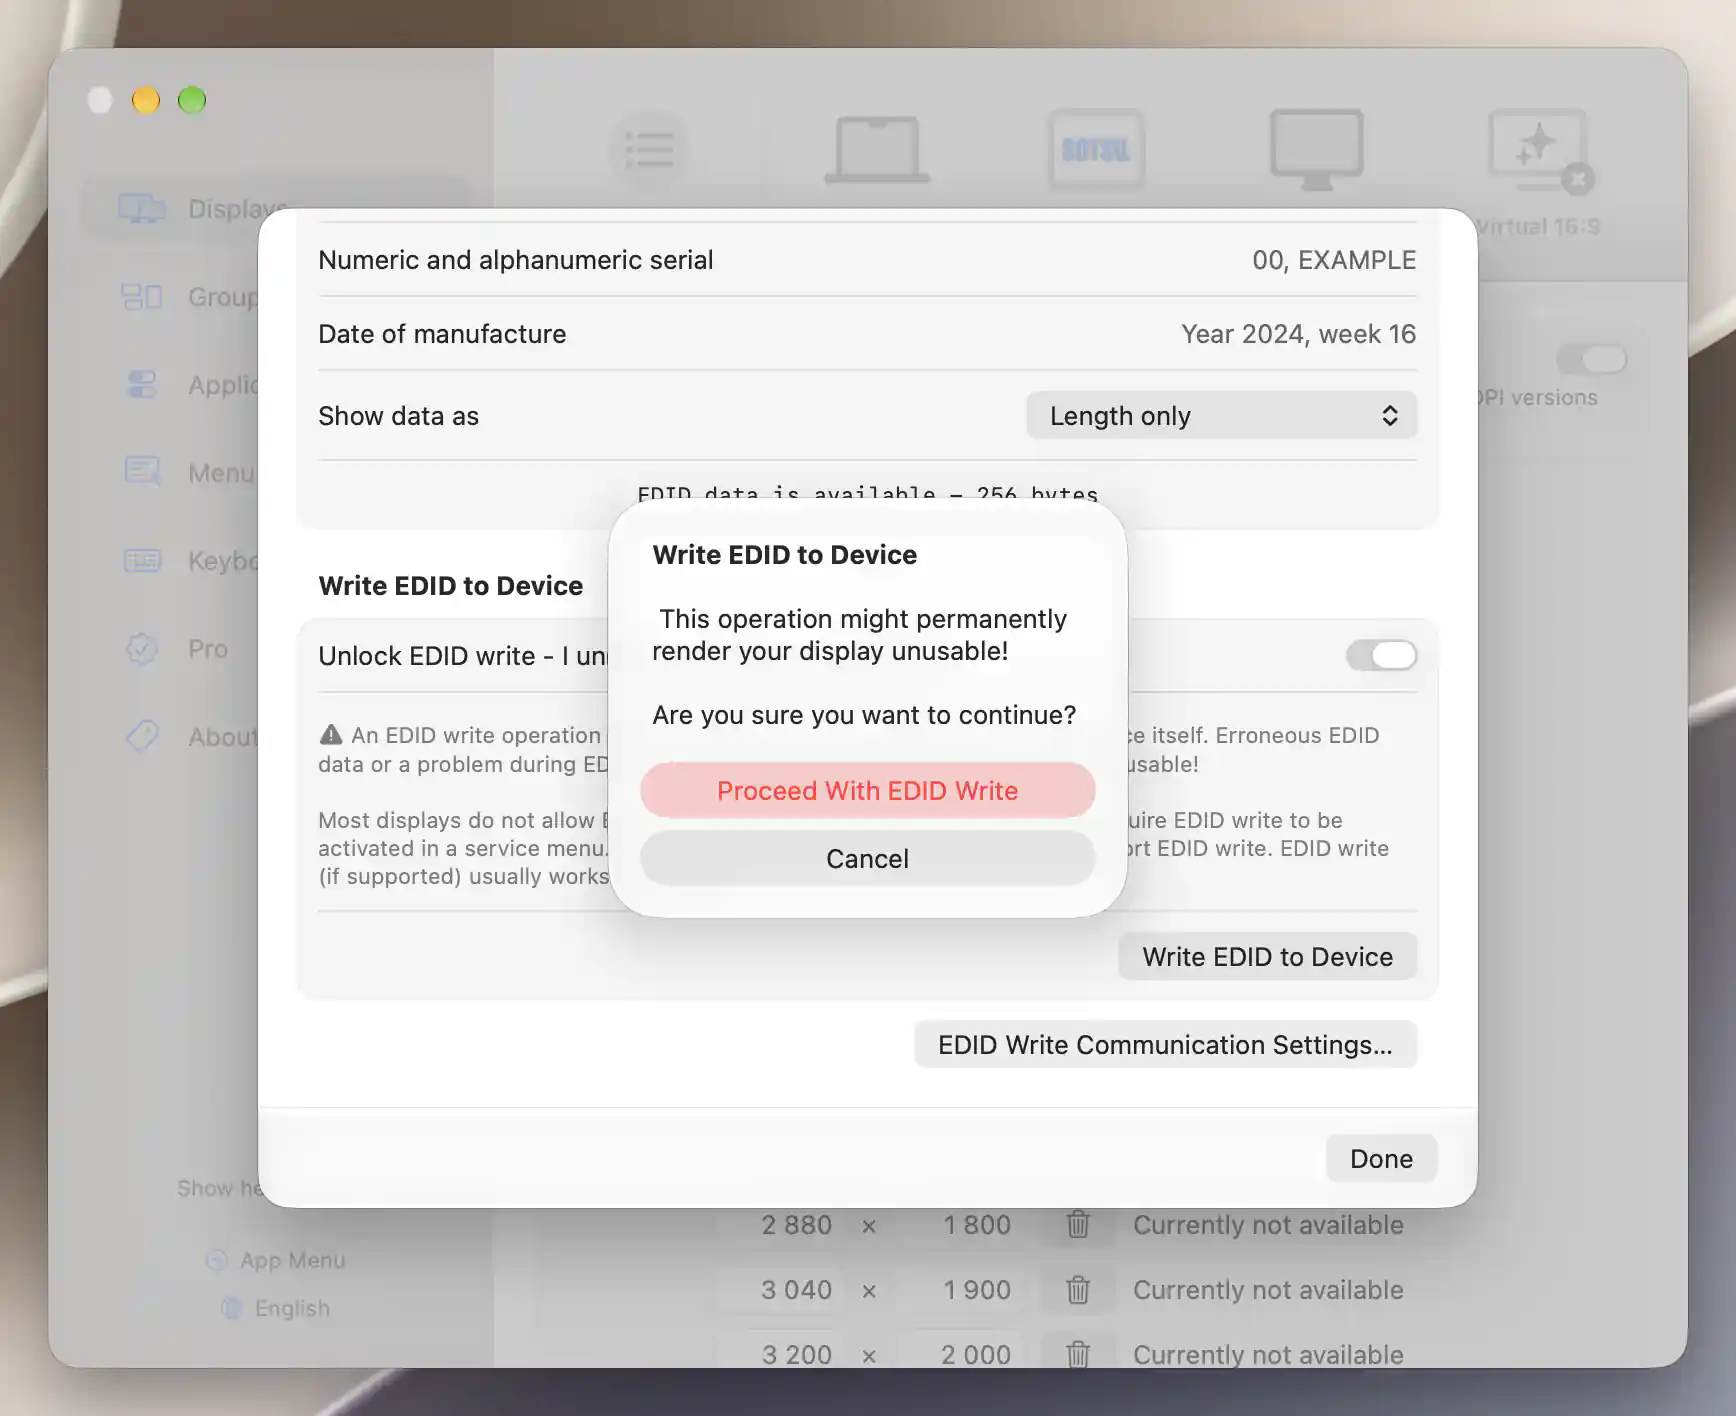Click the App Menu sidebar option
This screenshot has width=1736, height=1416.
276,1261
